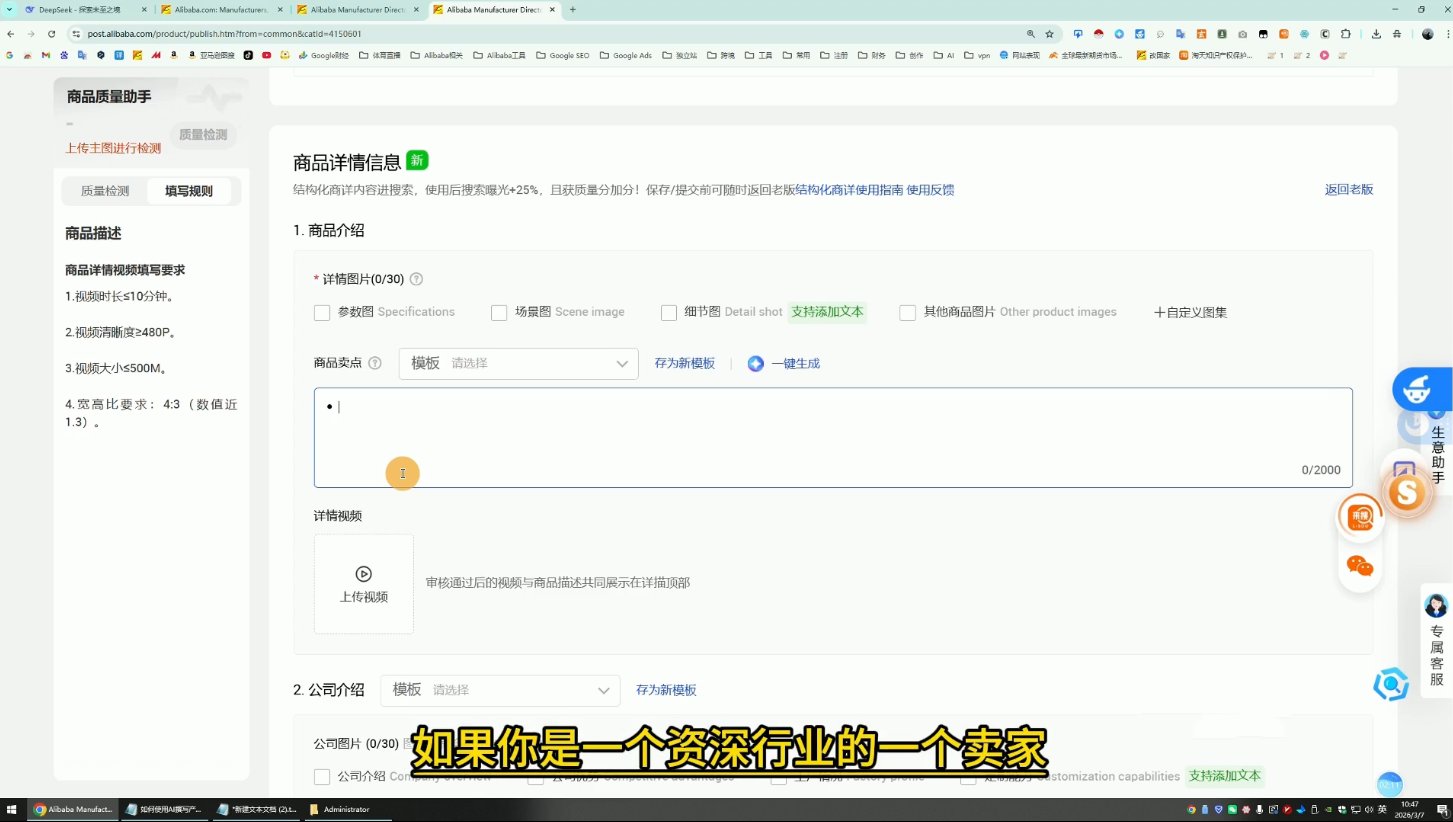Viewport: 1453px width, 822px height.
Task: Check the 场景图 Scene image option
Action: coord(499,312)
